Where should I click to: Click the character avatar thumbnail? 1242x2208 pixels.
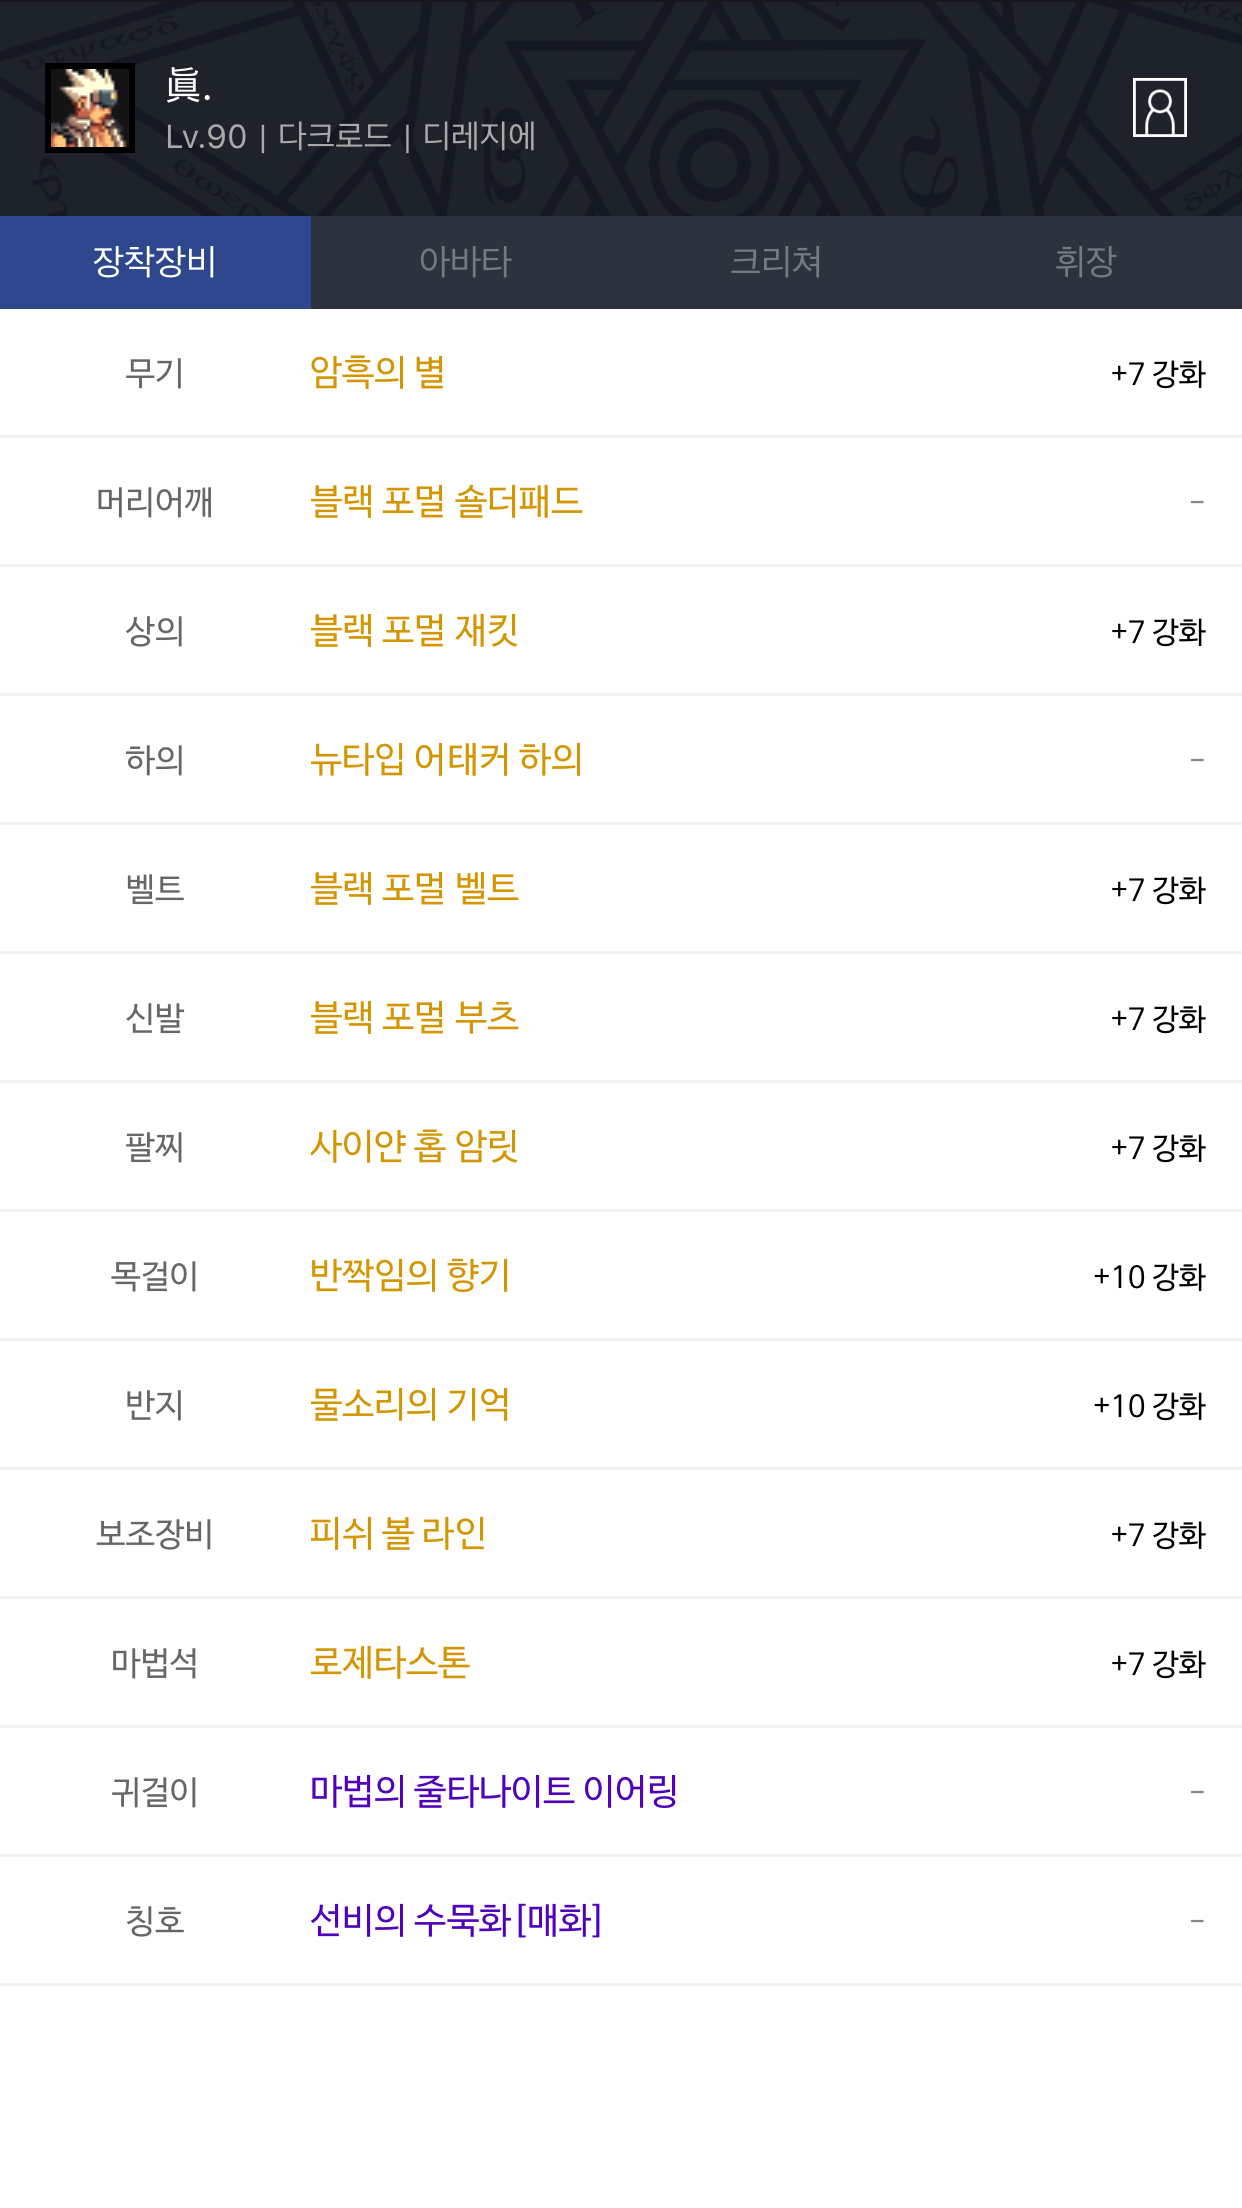pyautogui.click(x=90, y=108)
